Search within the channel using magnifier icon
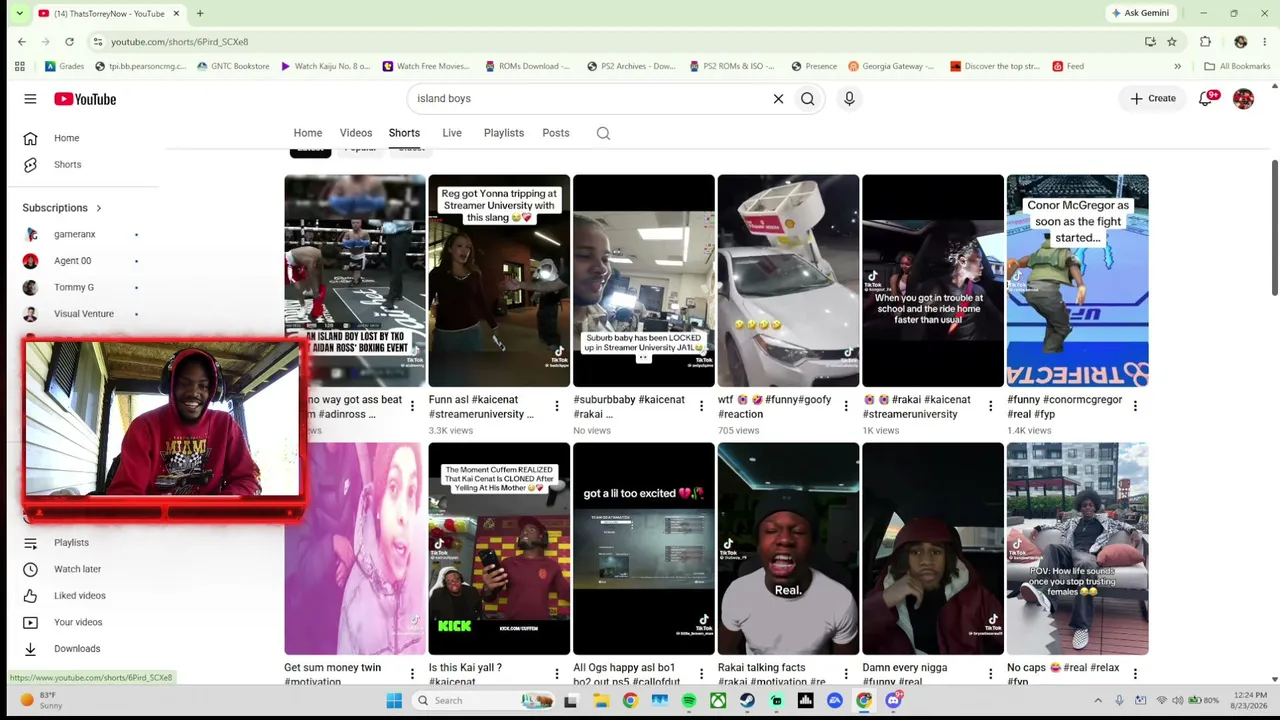Screen dimensions: 1280x720 [603, 133]
